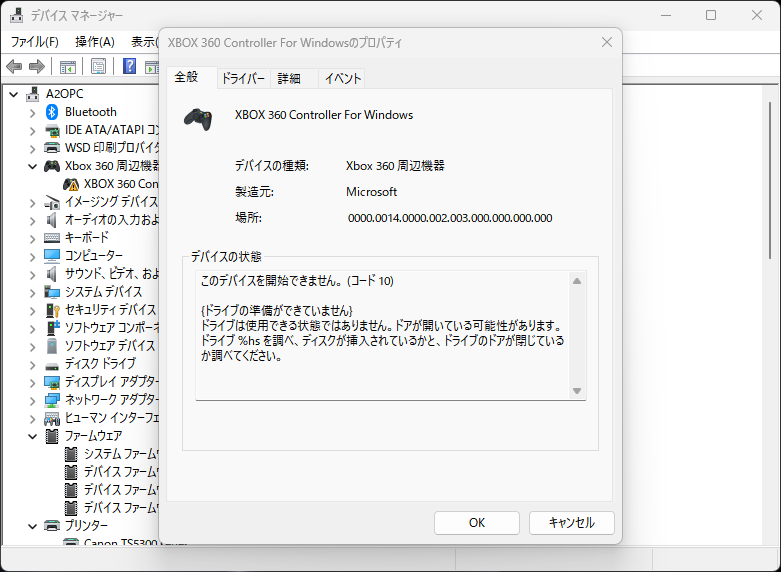Expand the ヒューマン インターフェイス node
The height and width of the screenshot is (572, 781).
tap(33, 419)
